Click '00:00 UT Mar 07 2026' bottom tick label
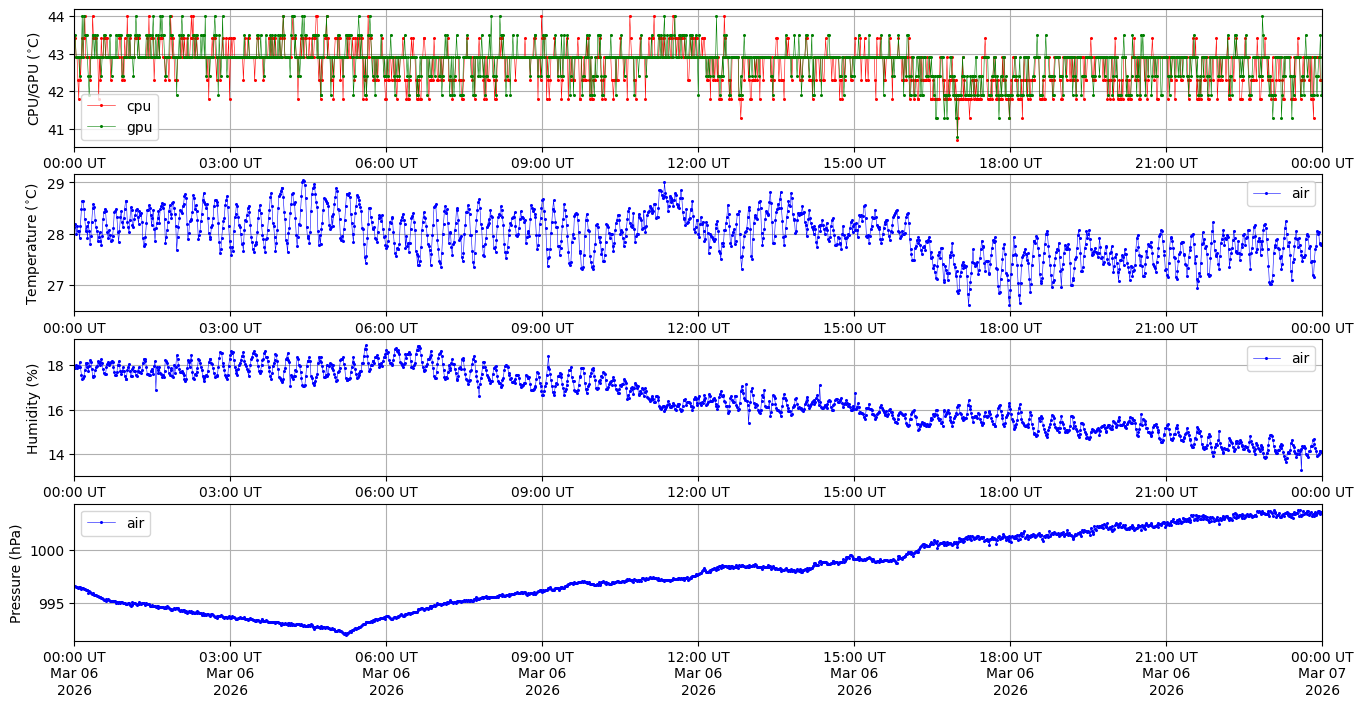 coord(1322,673)
